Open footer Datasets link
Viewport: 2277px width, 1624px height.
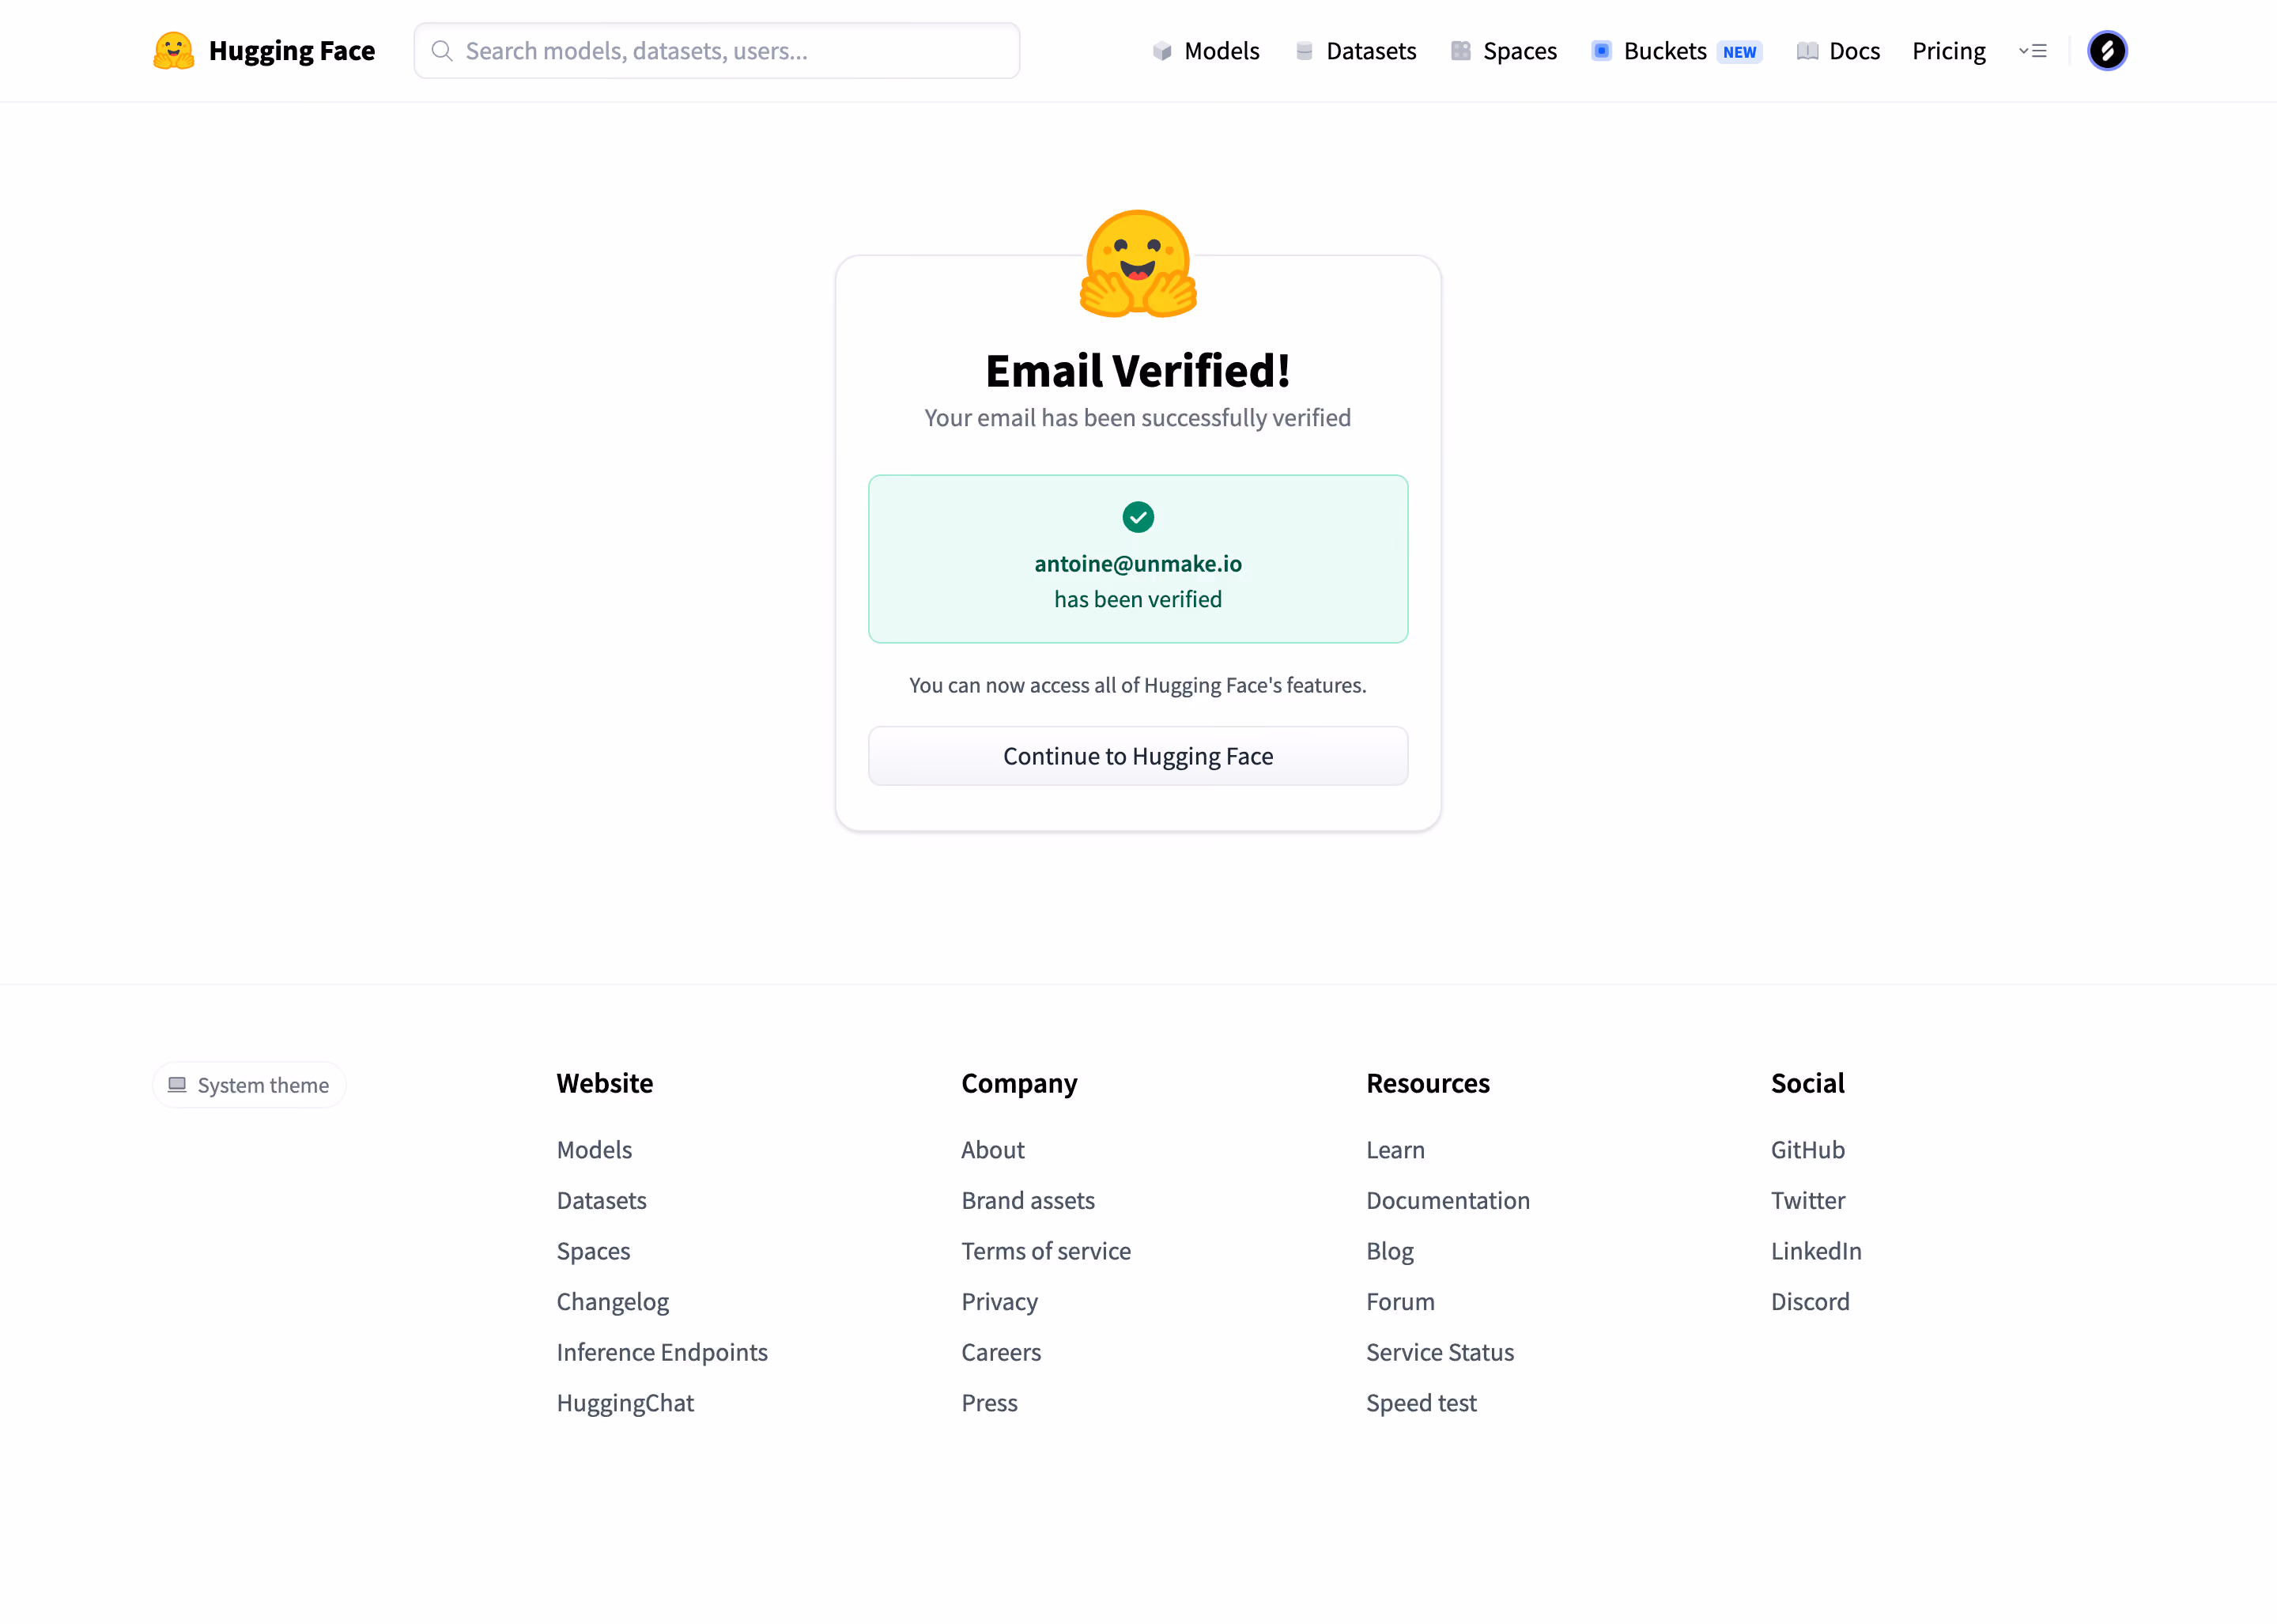601,1200
